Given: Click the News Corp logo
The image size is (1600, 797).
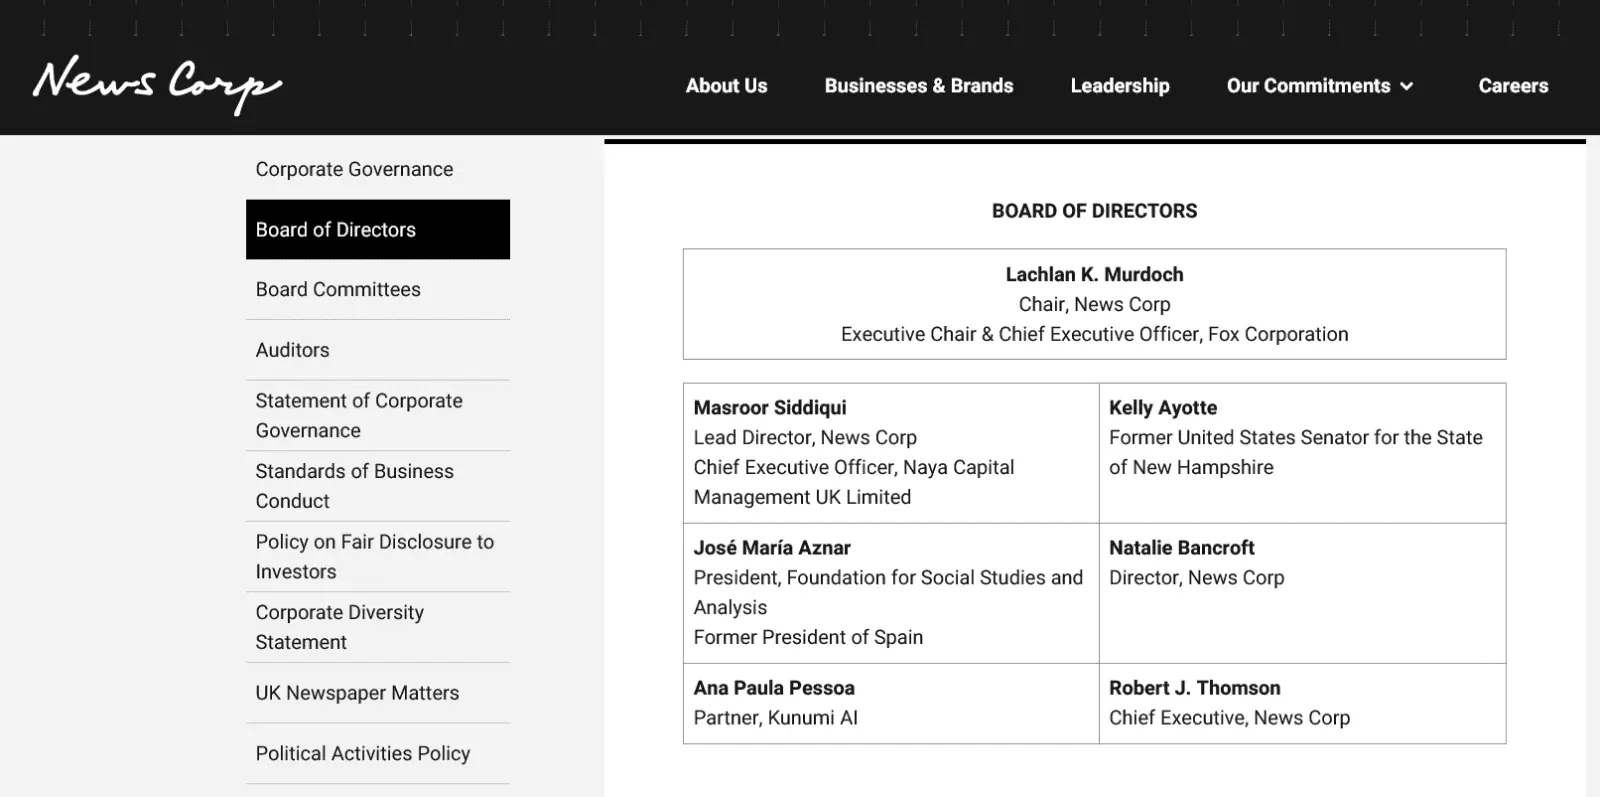Looking at the screenshot, I should pos(157,84).
